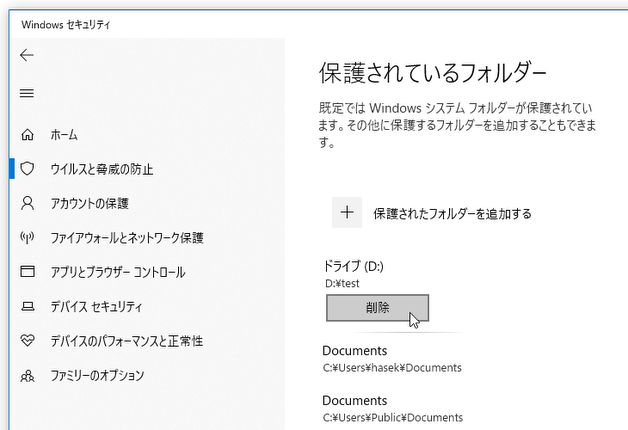Click the back arrow icon
The width and height of the screenshot is (628, 430).
point(27,55)
